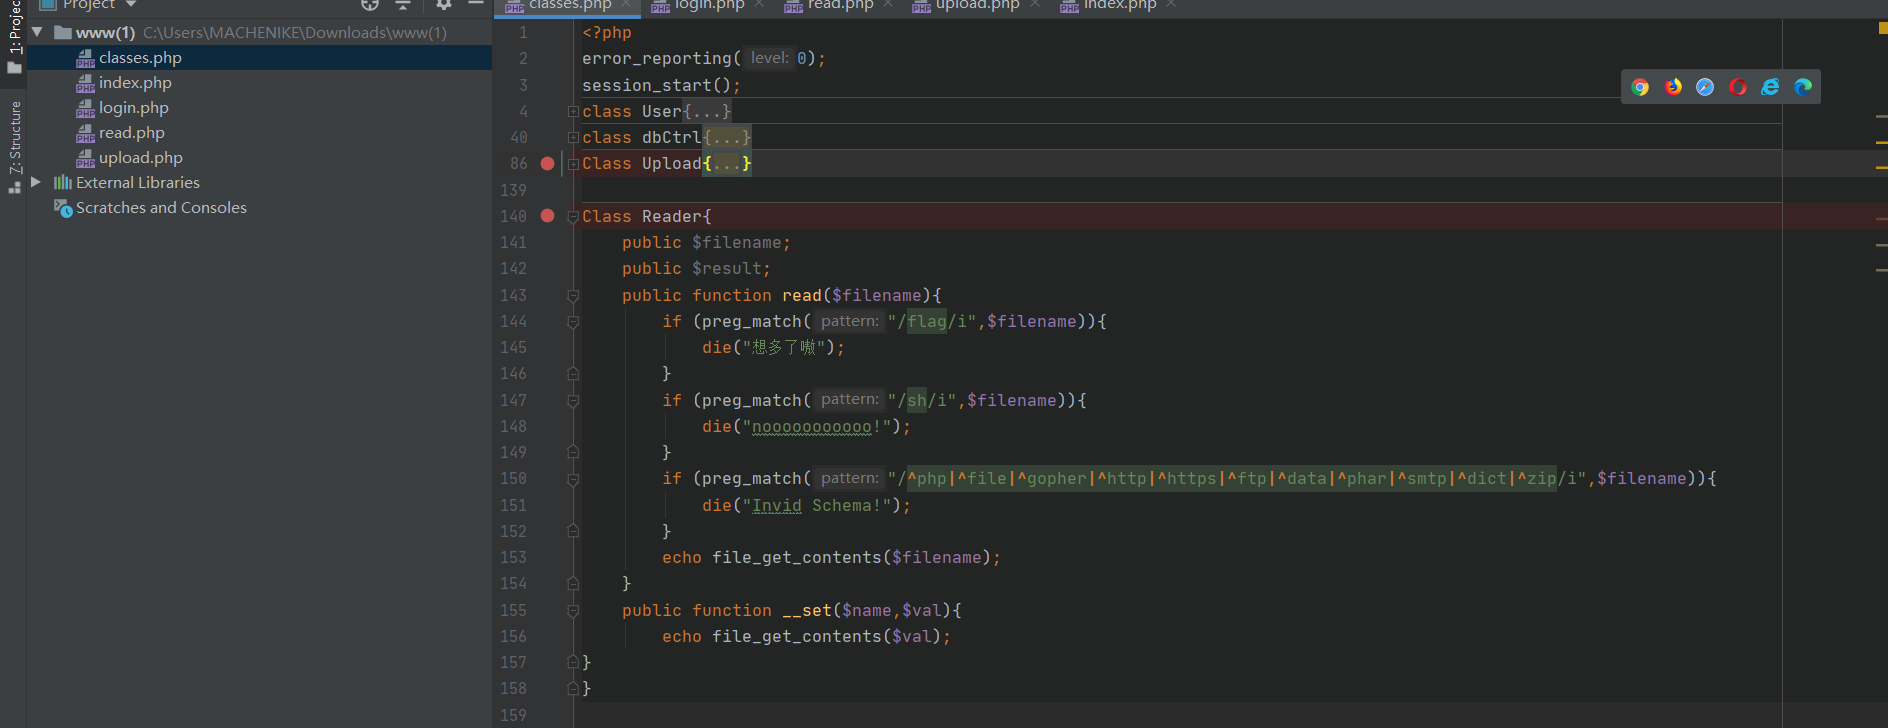1888x728 pixels.
Task: Open the Z: Structure side tool tab
Action: 14,146
